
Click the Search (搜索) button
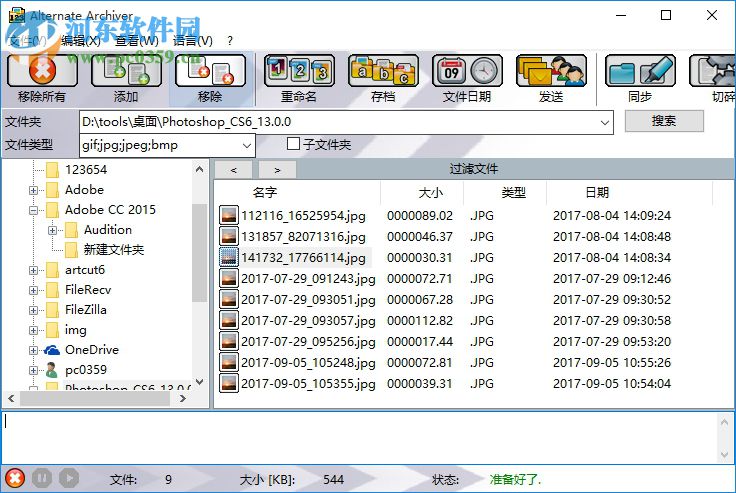pos(664,121)
